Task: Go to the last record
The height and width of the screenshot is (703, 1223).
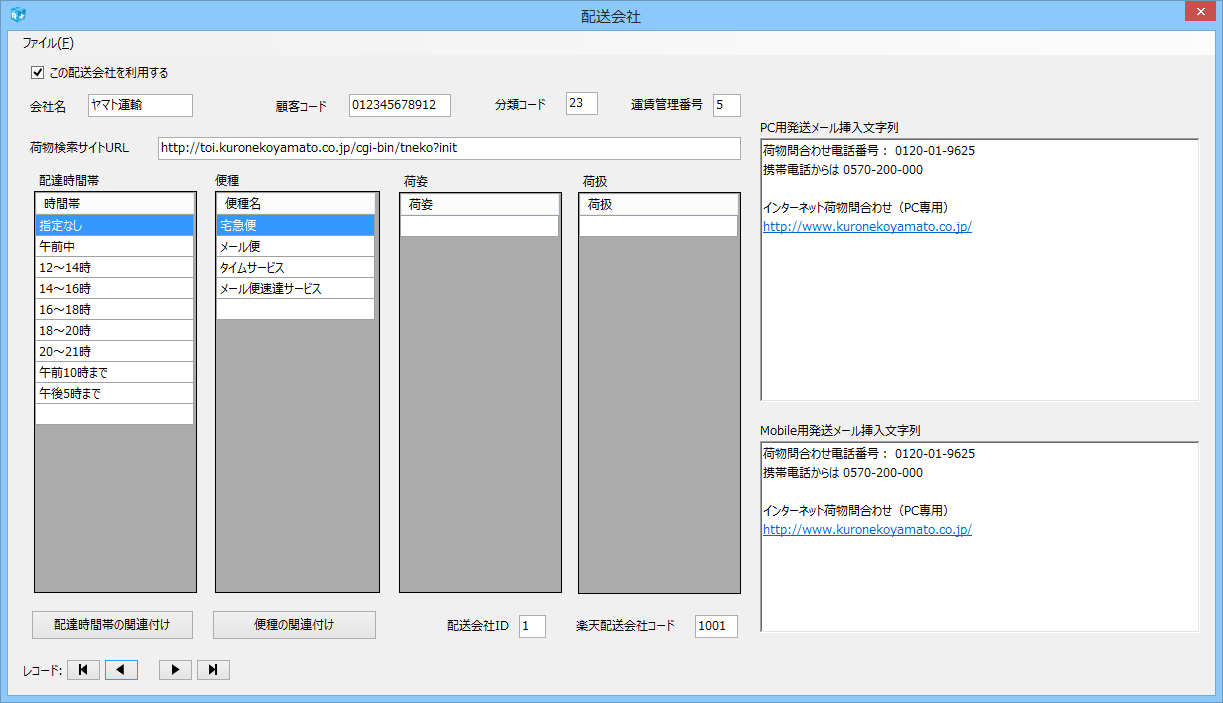Action: click(x=213, y=670)
